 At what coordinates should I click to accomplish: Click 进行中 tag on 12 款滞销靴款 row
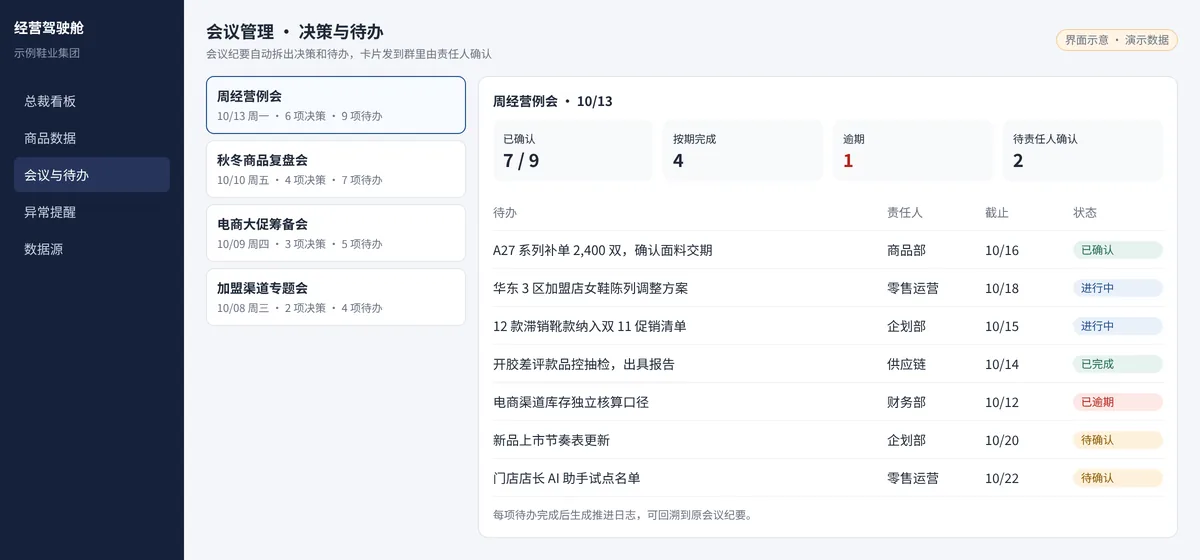[1117, 326]
